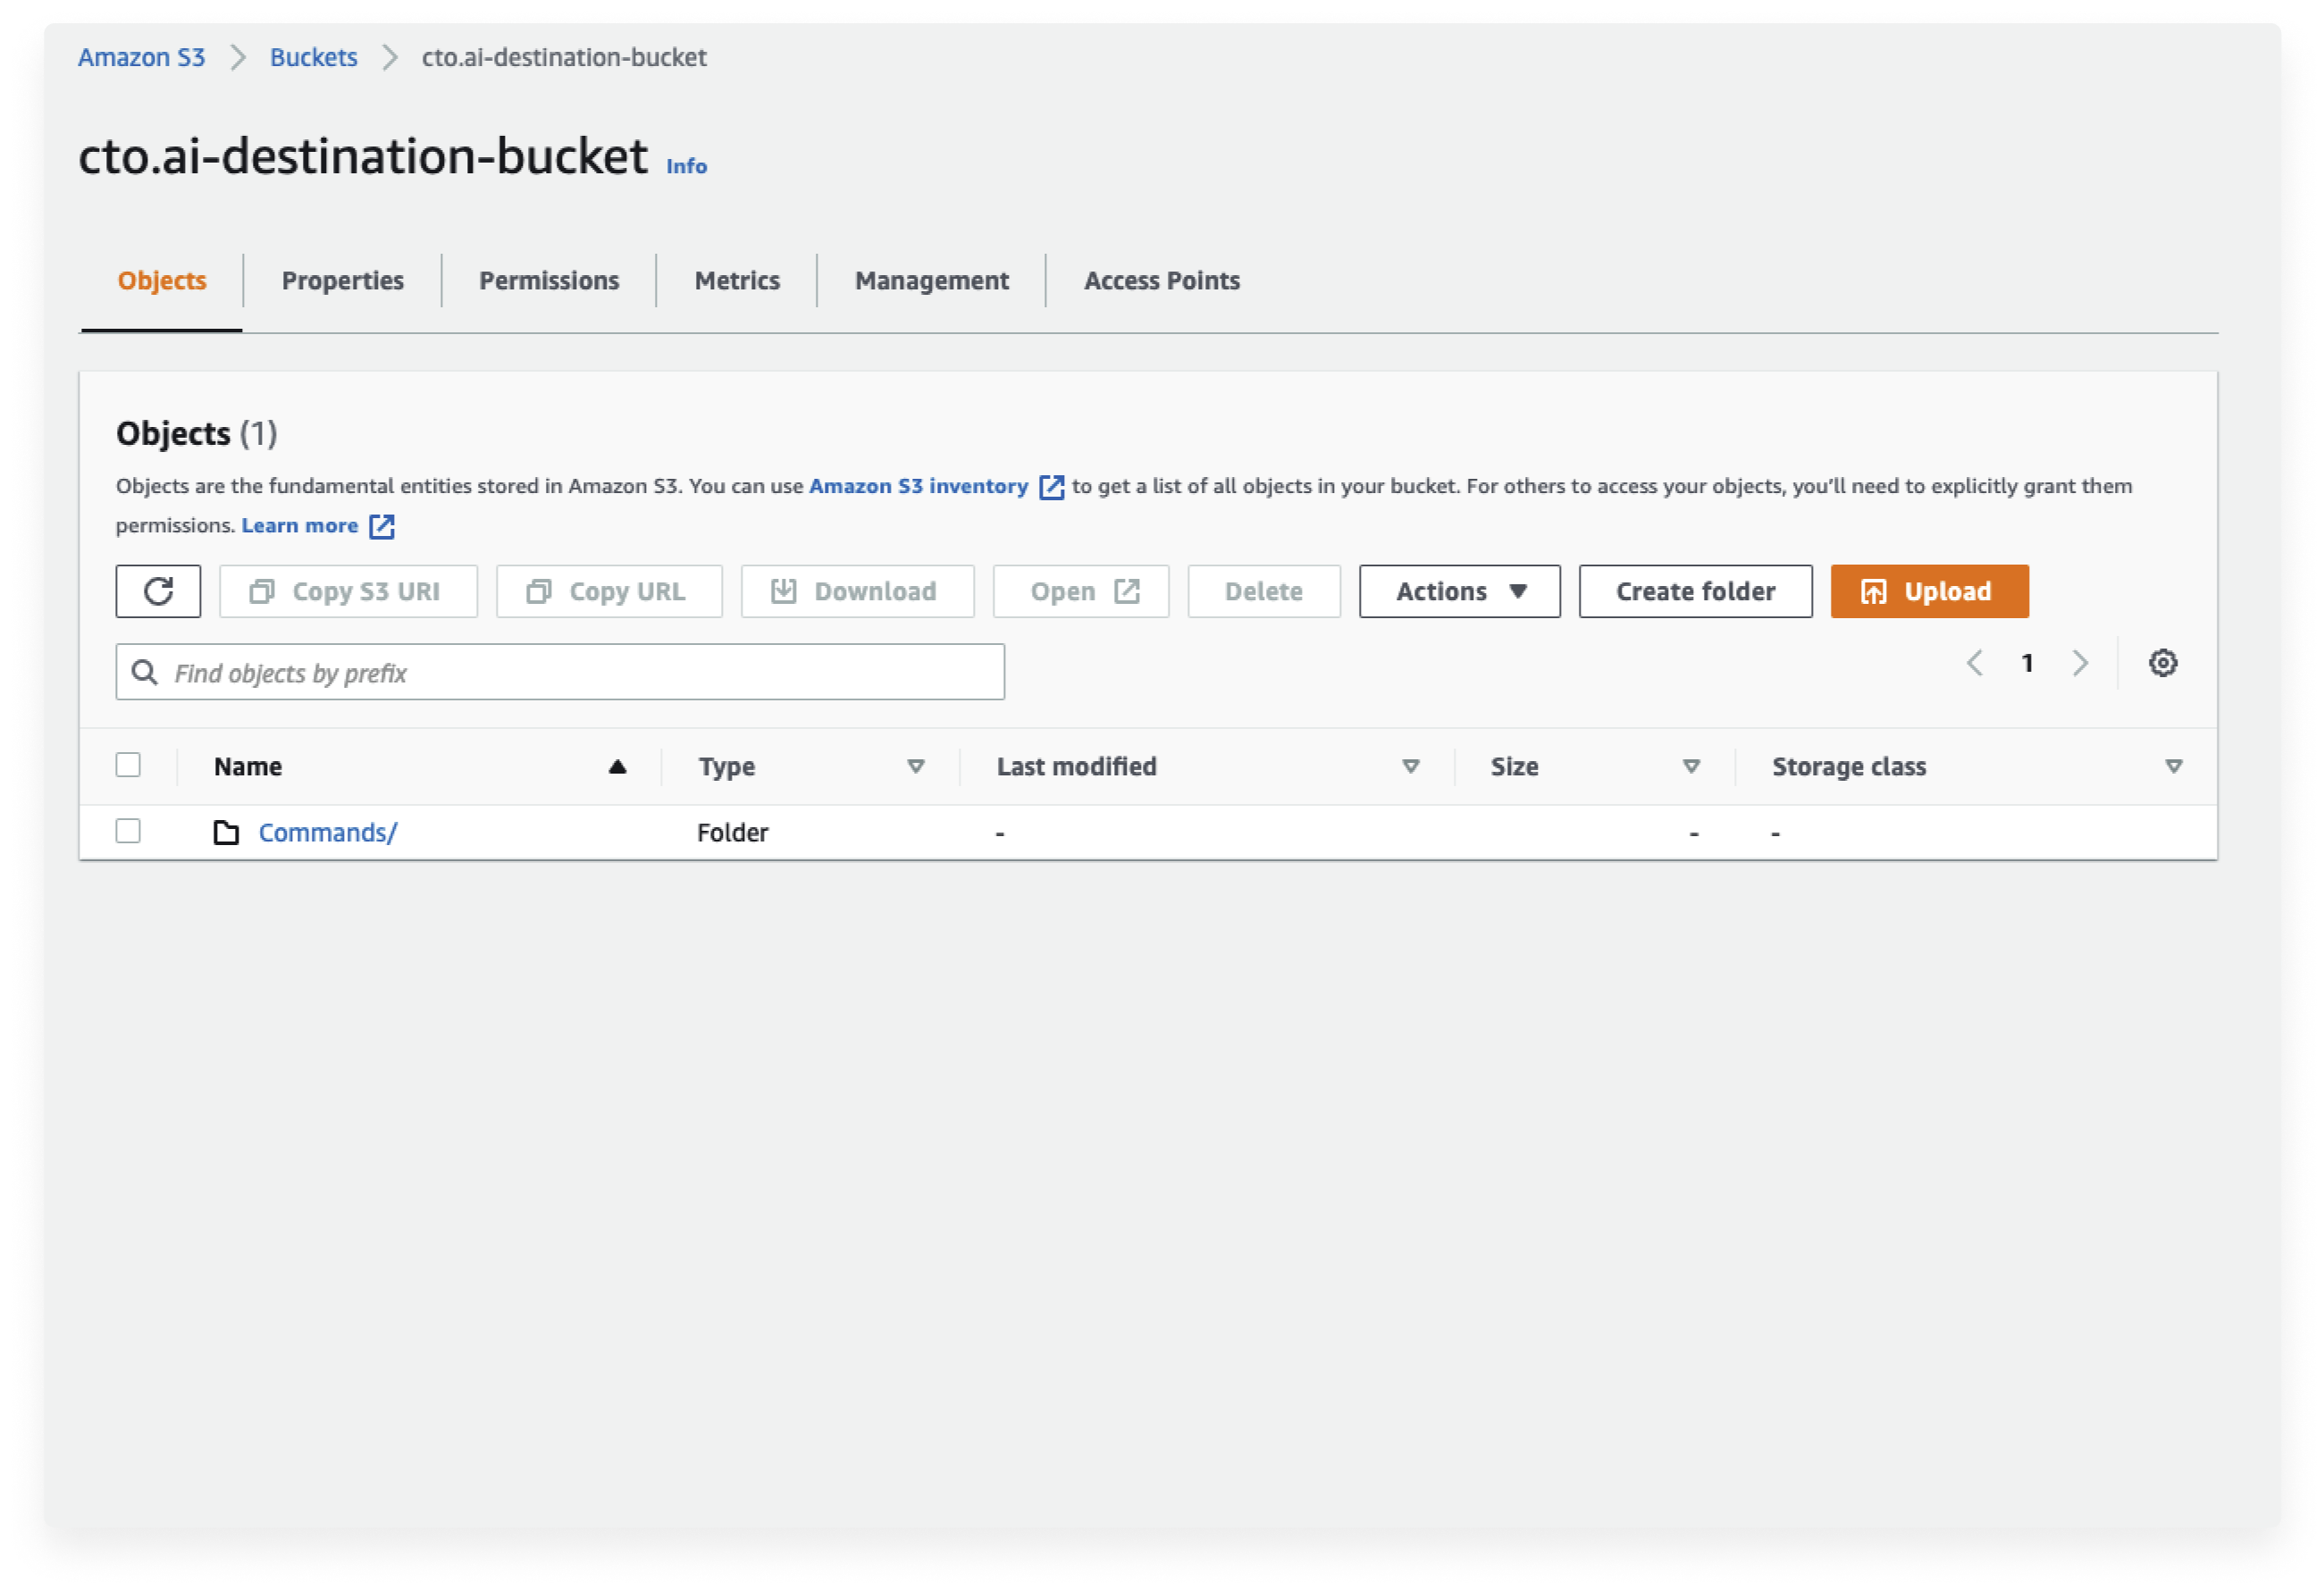Viewport: 2324px width, 1591px height.
Task: Click cto.ai-destination-bucket breadcrumb text
Action: click(564, 58)
